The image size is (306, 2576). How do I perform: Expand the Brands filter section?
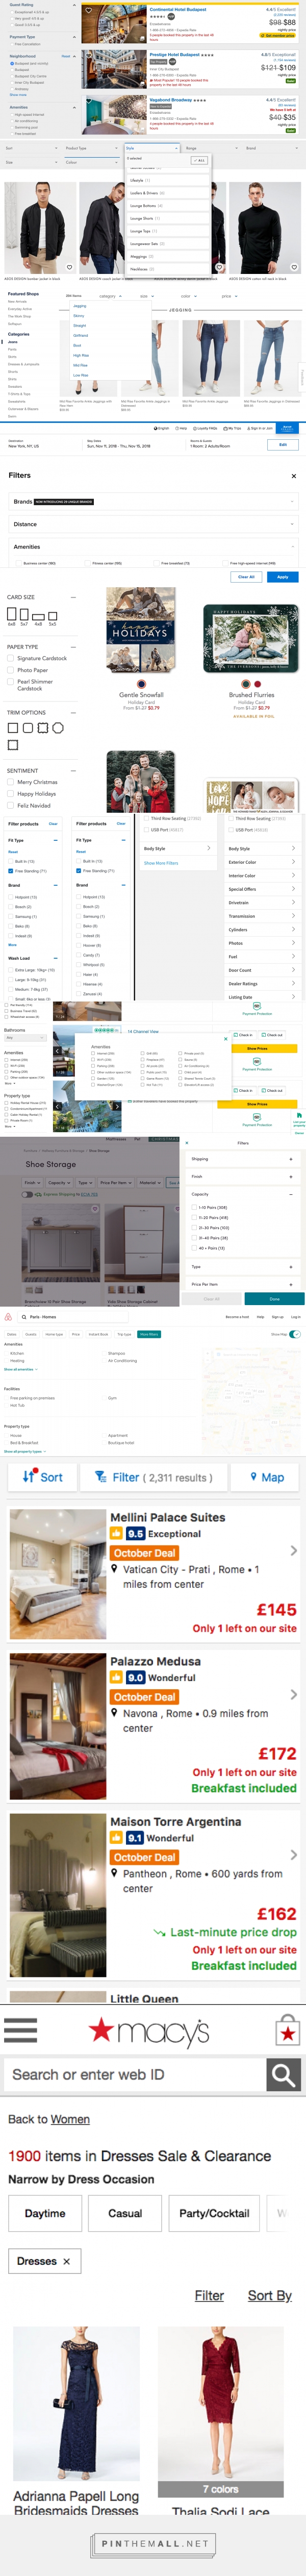pos(153,502)
